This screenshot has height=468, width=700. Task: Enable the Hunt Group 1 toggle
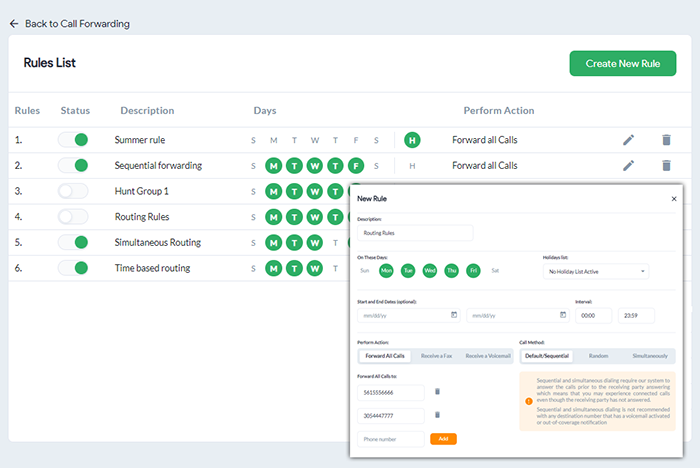coord(73,191)
